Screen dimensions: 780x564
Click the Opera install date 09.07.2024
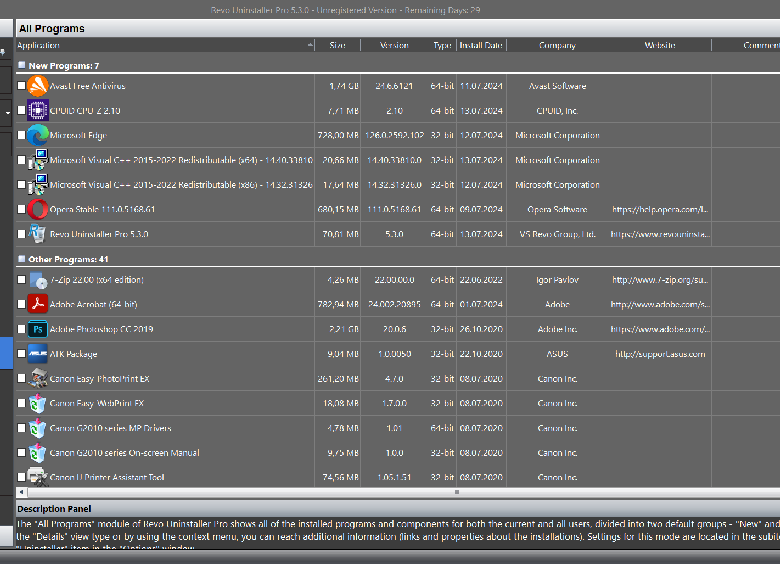(x=481, y=209)
